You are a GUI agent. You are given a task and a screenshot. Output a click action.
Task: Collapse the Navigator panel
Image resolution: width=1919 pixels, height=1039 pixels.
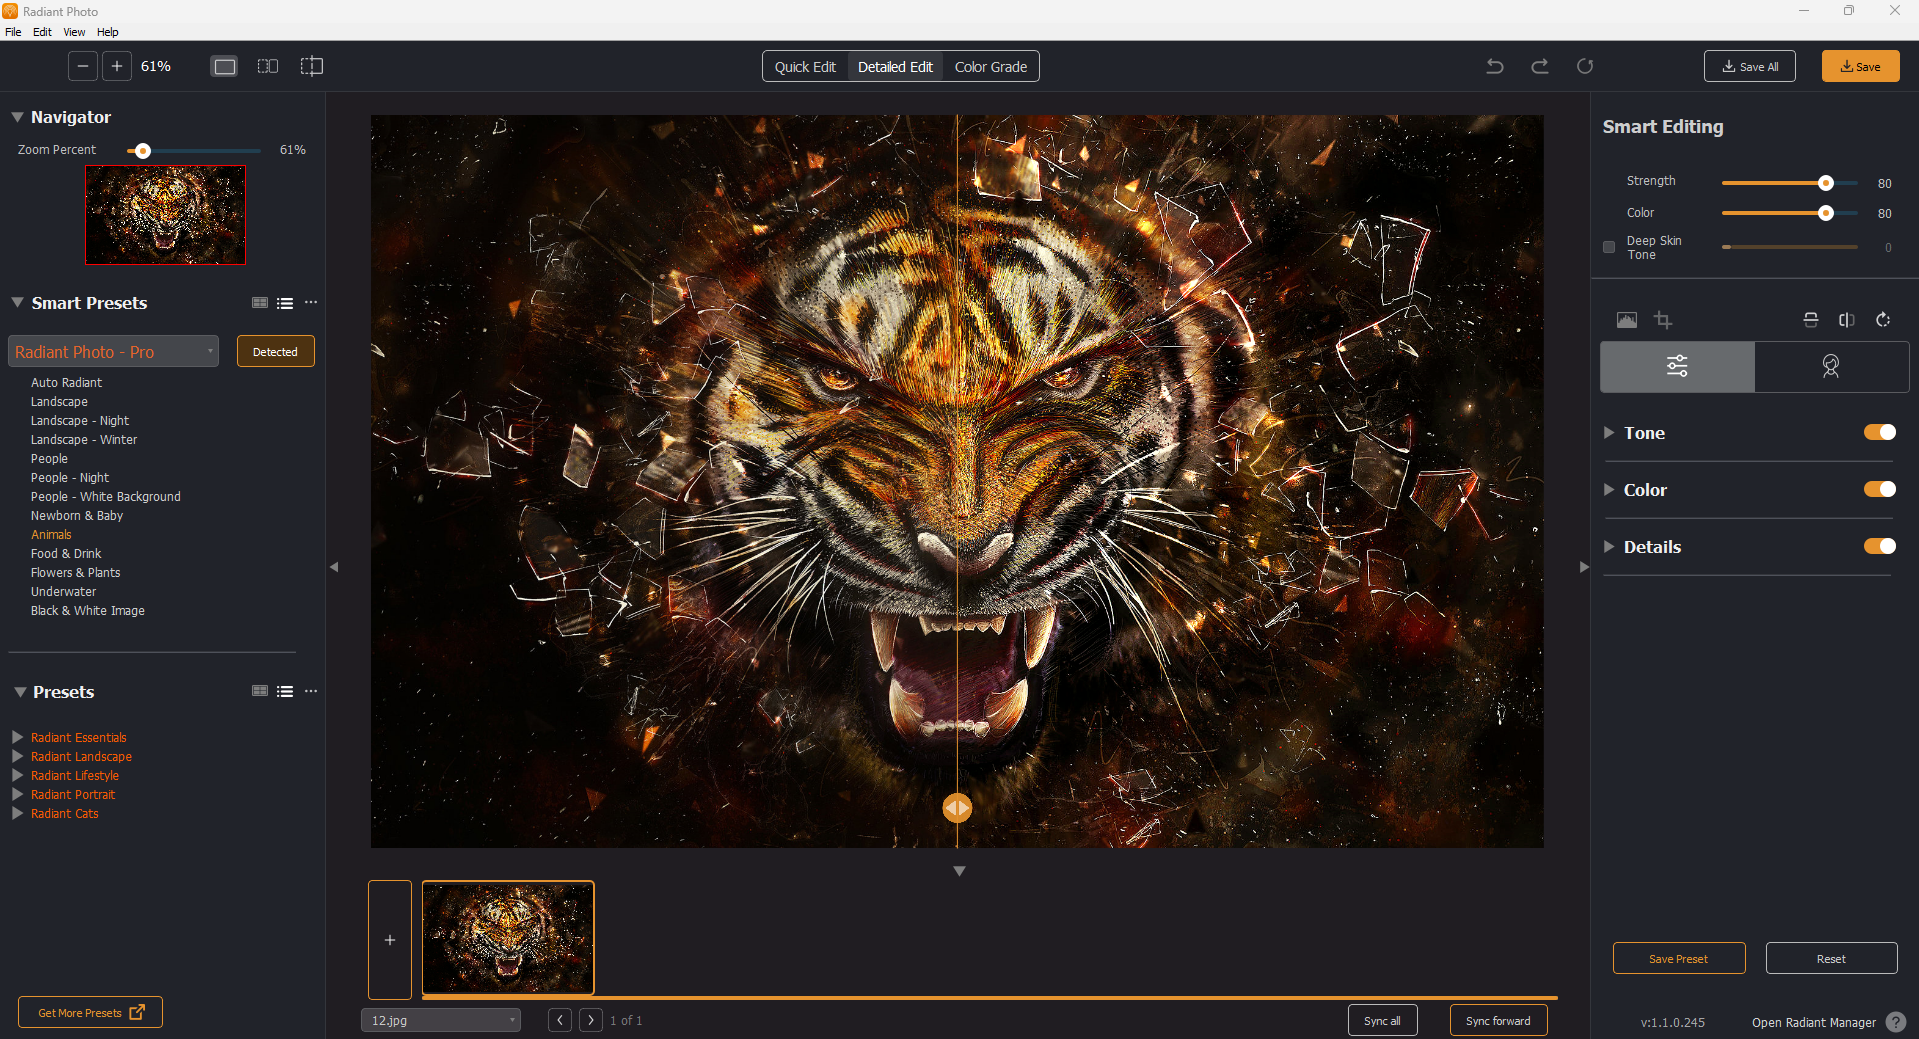pos(17,117)
